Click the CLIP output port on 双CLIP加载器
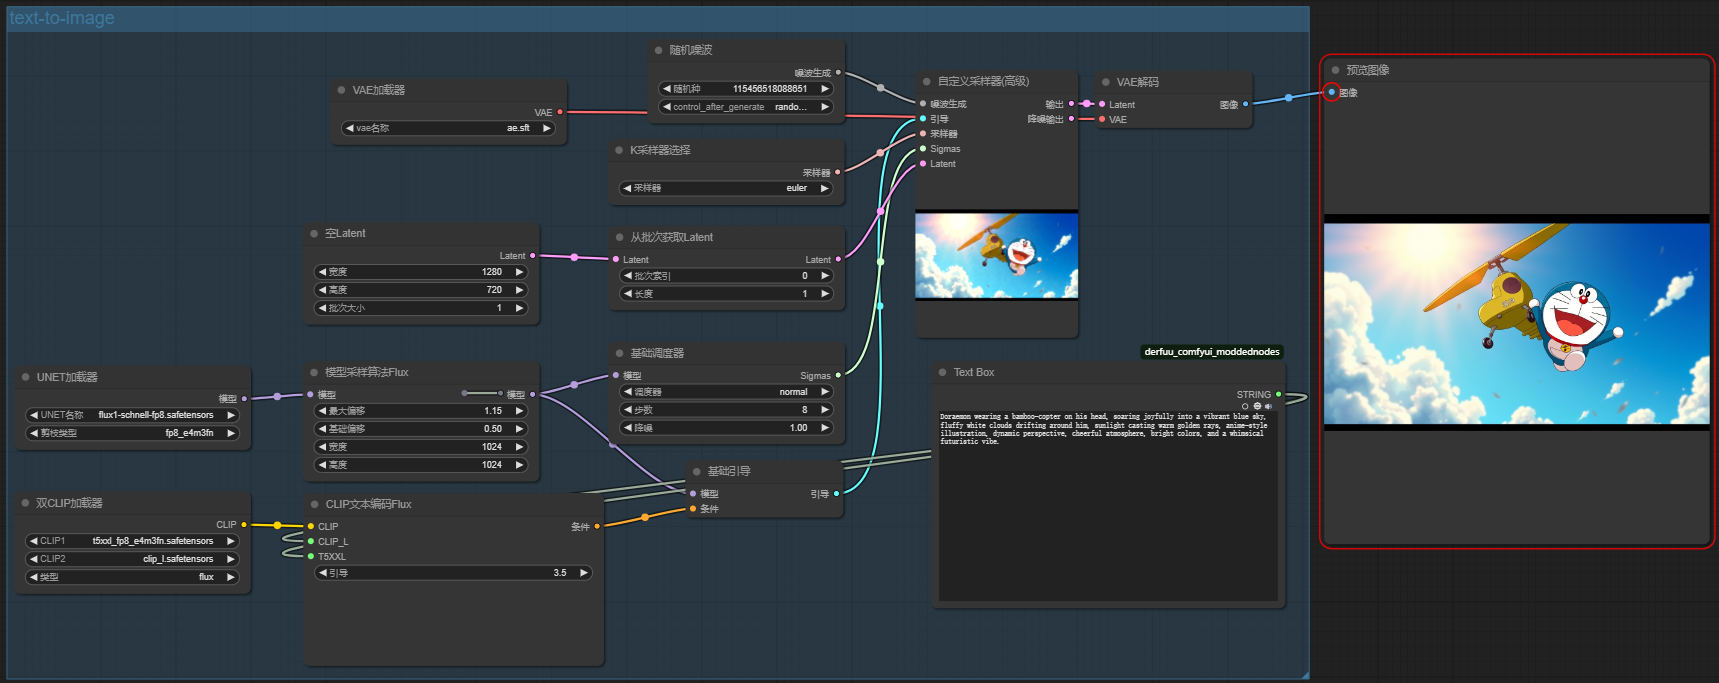The image size is (1719, 683). click(x=244, y=524)
